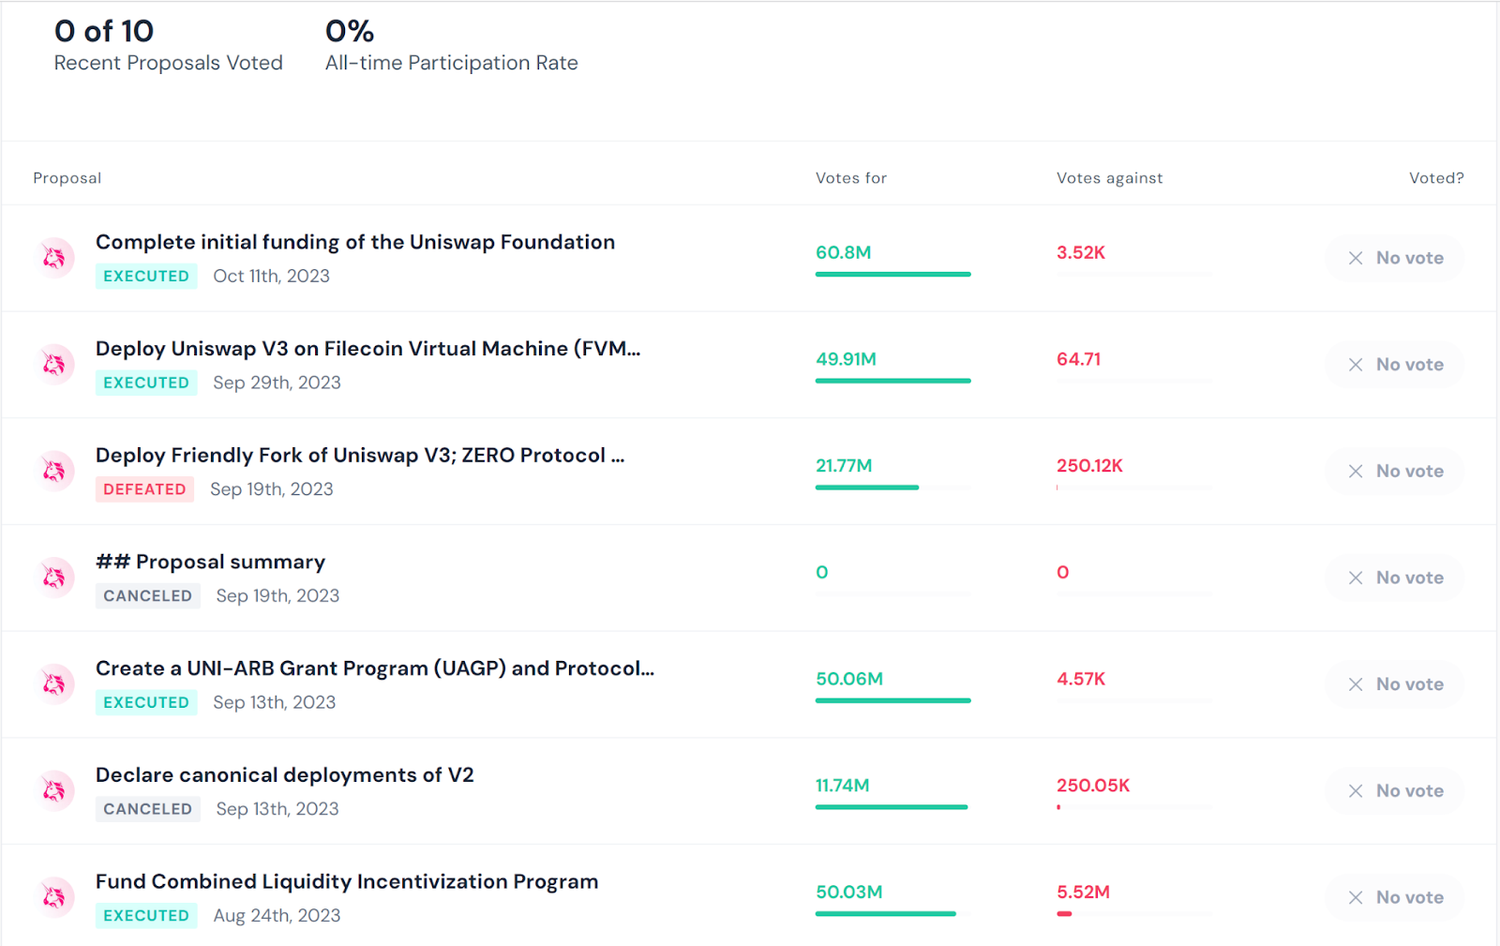Open 'Deploy Friendly Fork of Uniswap V3' proposal
Screen dimensions: 1500x946
pyautogui.click(x=359, y=455)
